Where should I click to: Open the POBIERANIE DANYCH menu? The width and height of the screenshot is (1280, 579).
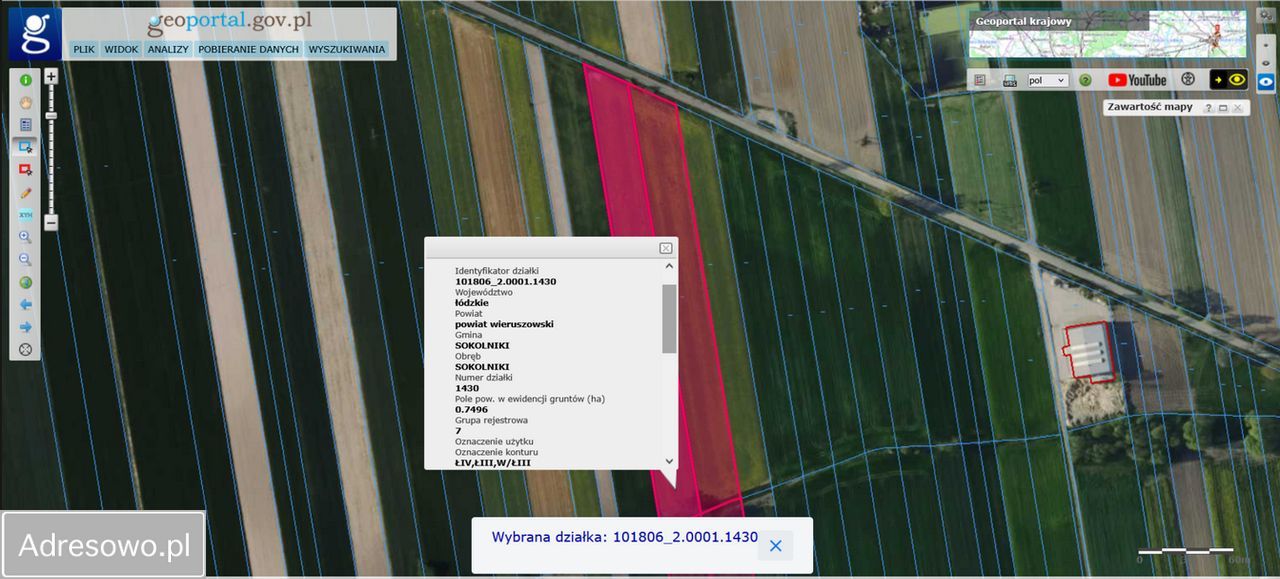coord(249,49)
